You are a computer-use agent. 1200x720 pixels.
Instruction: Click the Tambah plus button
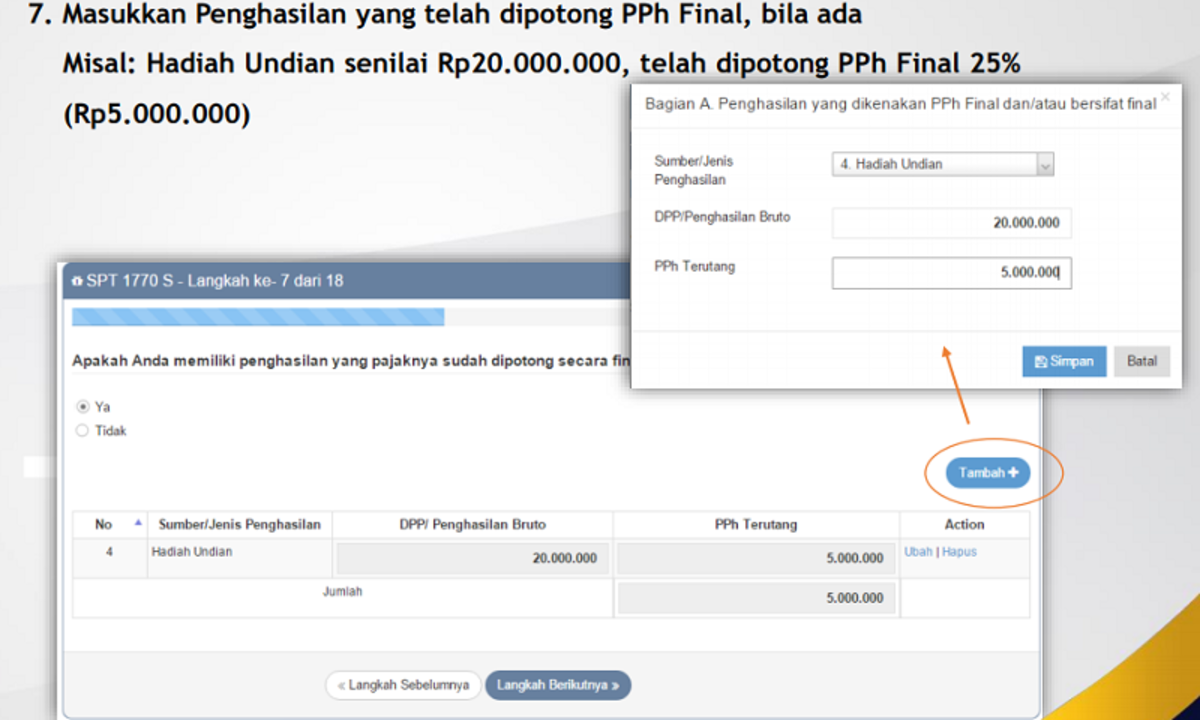coord(987,473)
